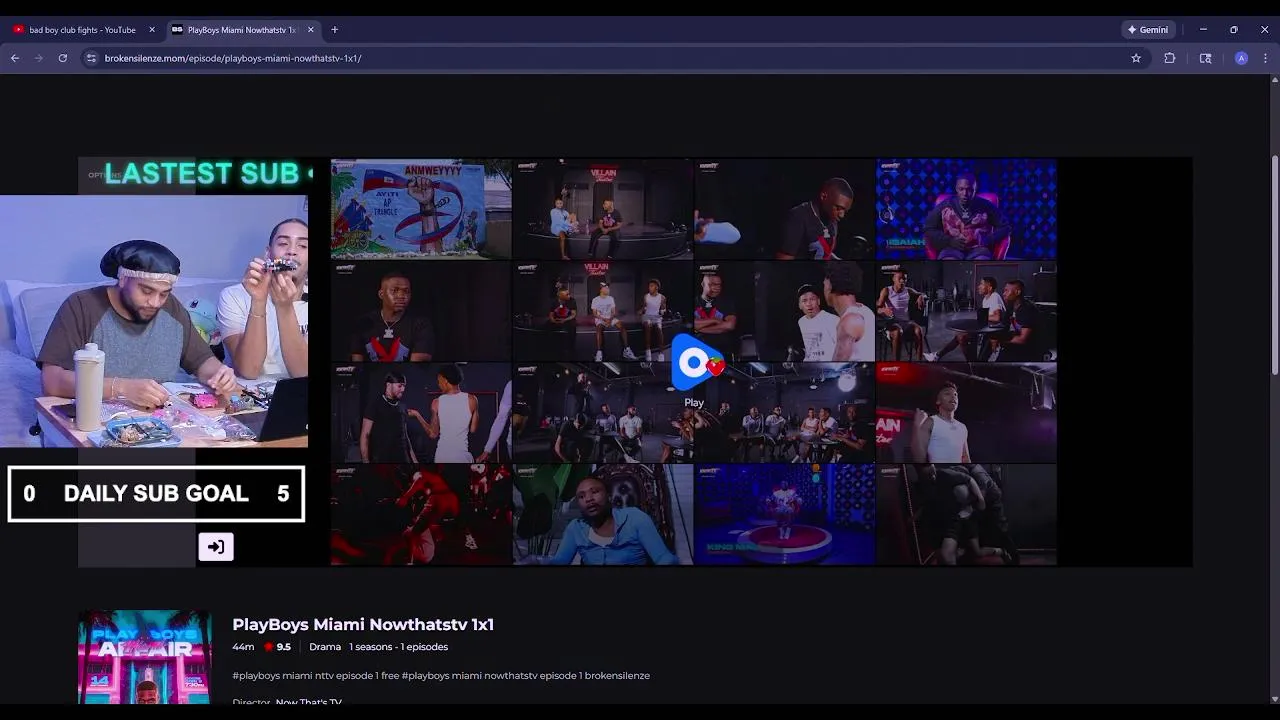Click the DAILY SUB GOAL overlay box
The image size is (1280, 720).
156,493
